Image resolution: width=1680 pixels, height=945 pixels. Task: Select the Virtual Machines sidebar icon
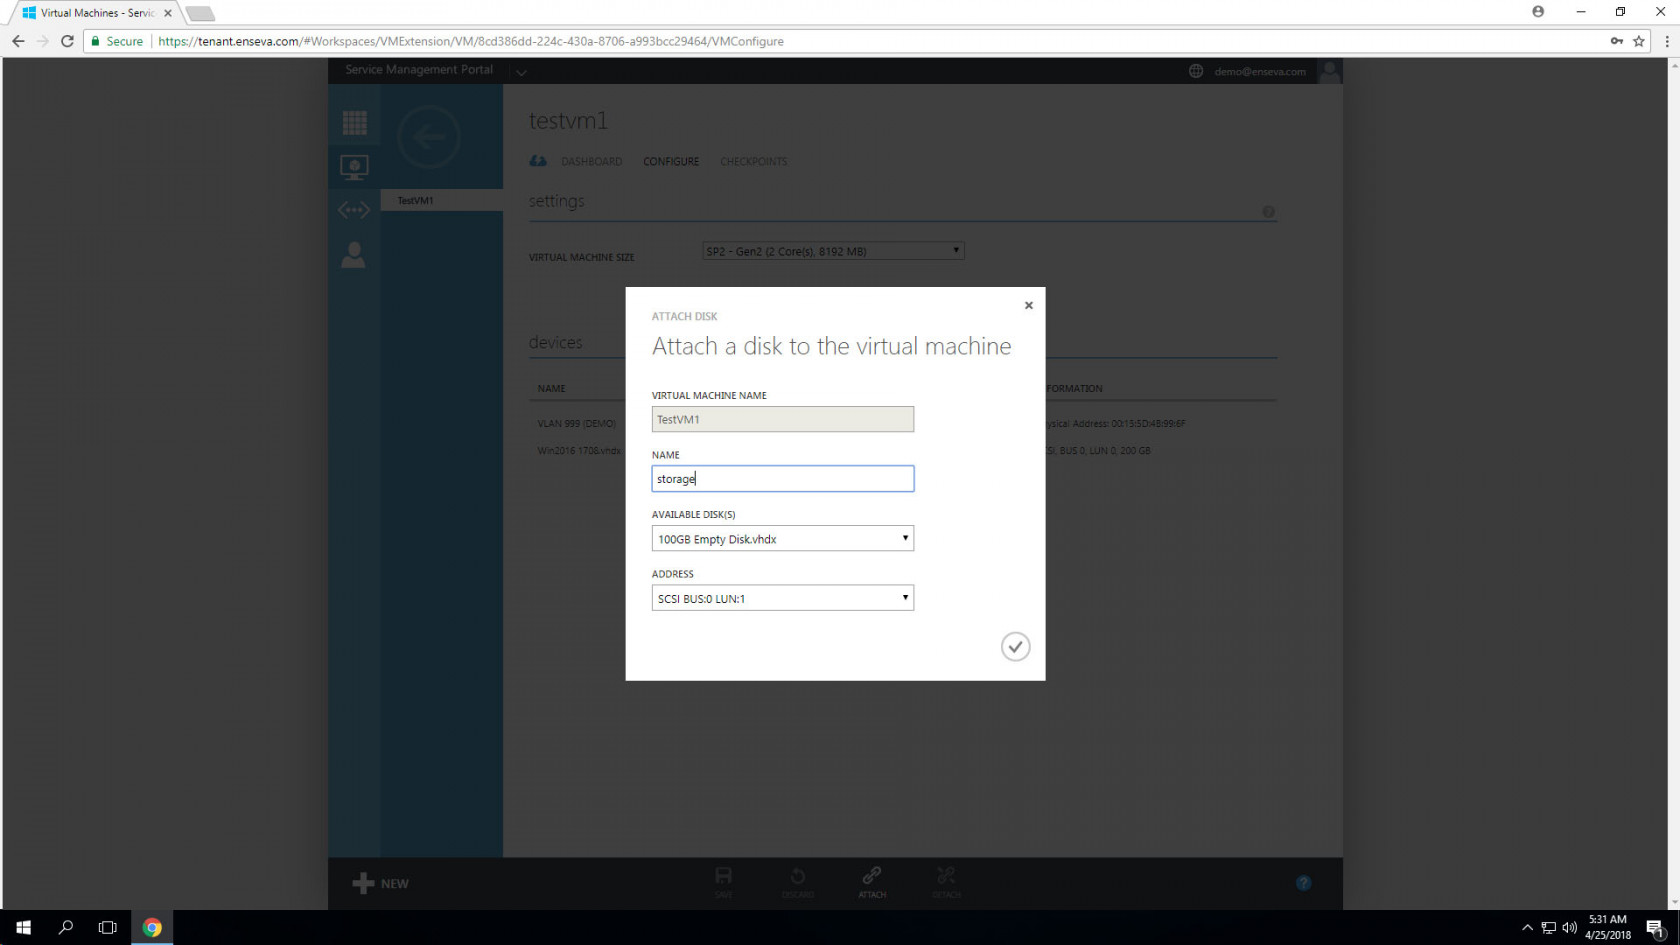click(354, 167)
